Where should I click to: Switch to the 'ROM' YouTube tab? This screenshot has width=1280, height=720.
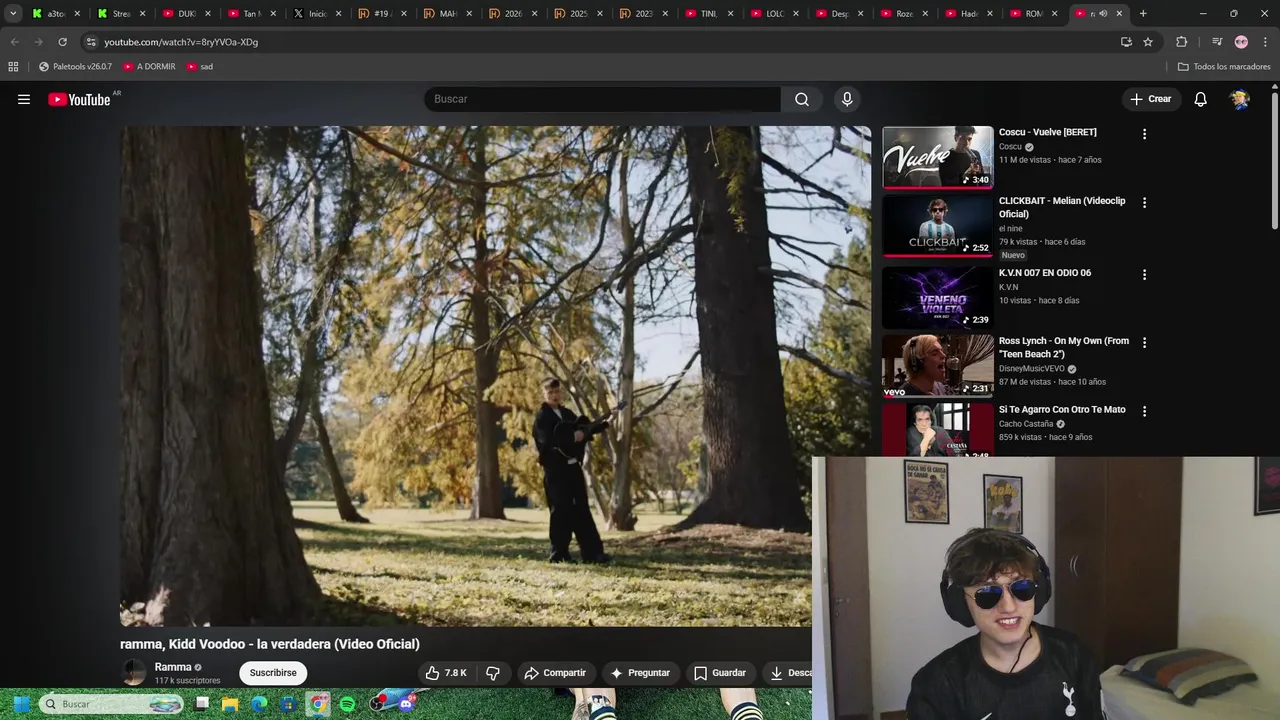[1033, 14]
